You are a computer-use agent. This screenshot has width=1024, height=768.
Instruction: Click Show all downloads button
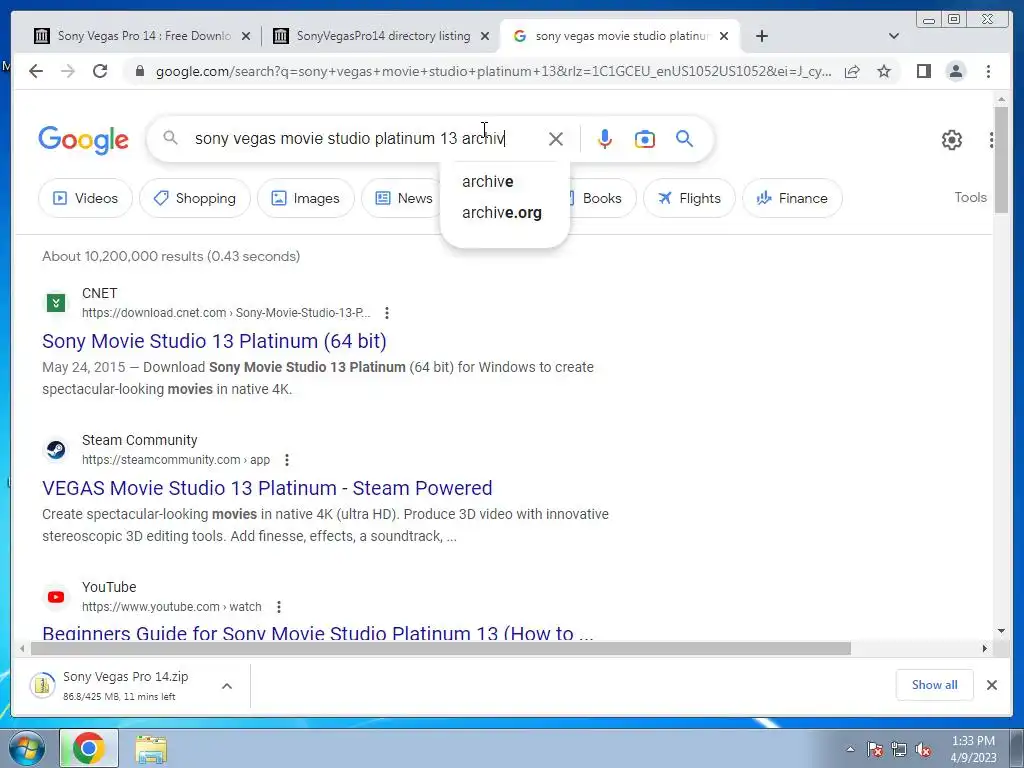click(935, 685)
